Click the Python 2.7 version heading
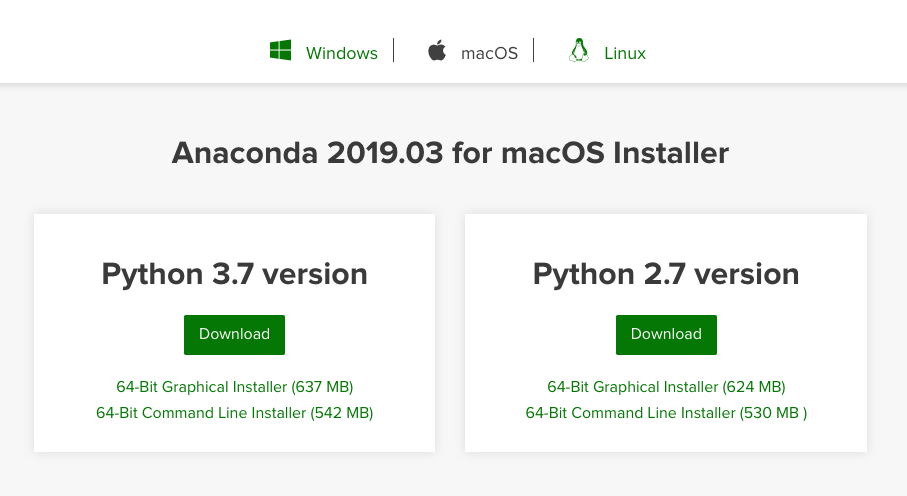This screenshot has width=907, height=496. tap(666, 274)
